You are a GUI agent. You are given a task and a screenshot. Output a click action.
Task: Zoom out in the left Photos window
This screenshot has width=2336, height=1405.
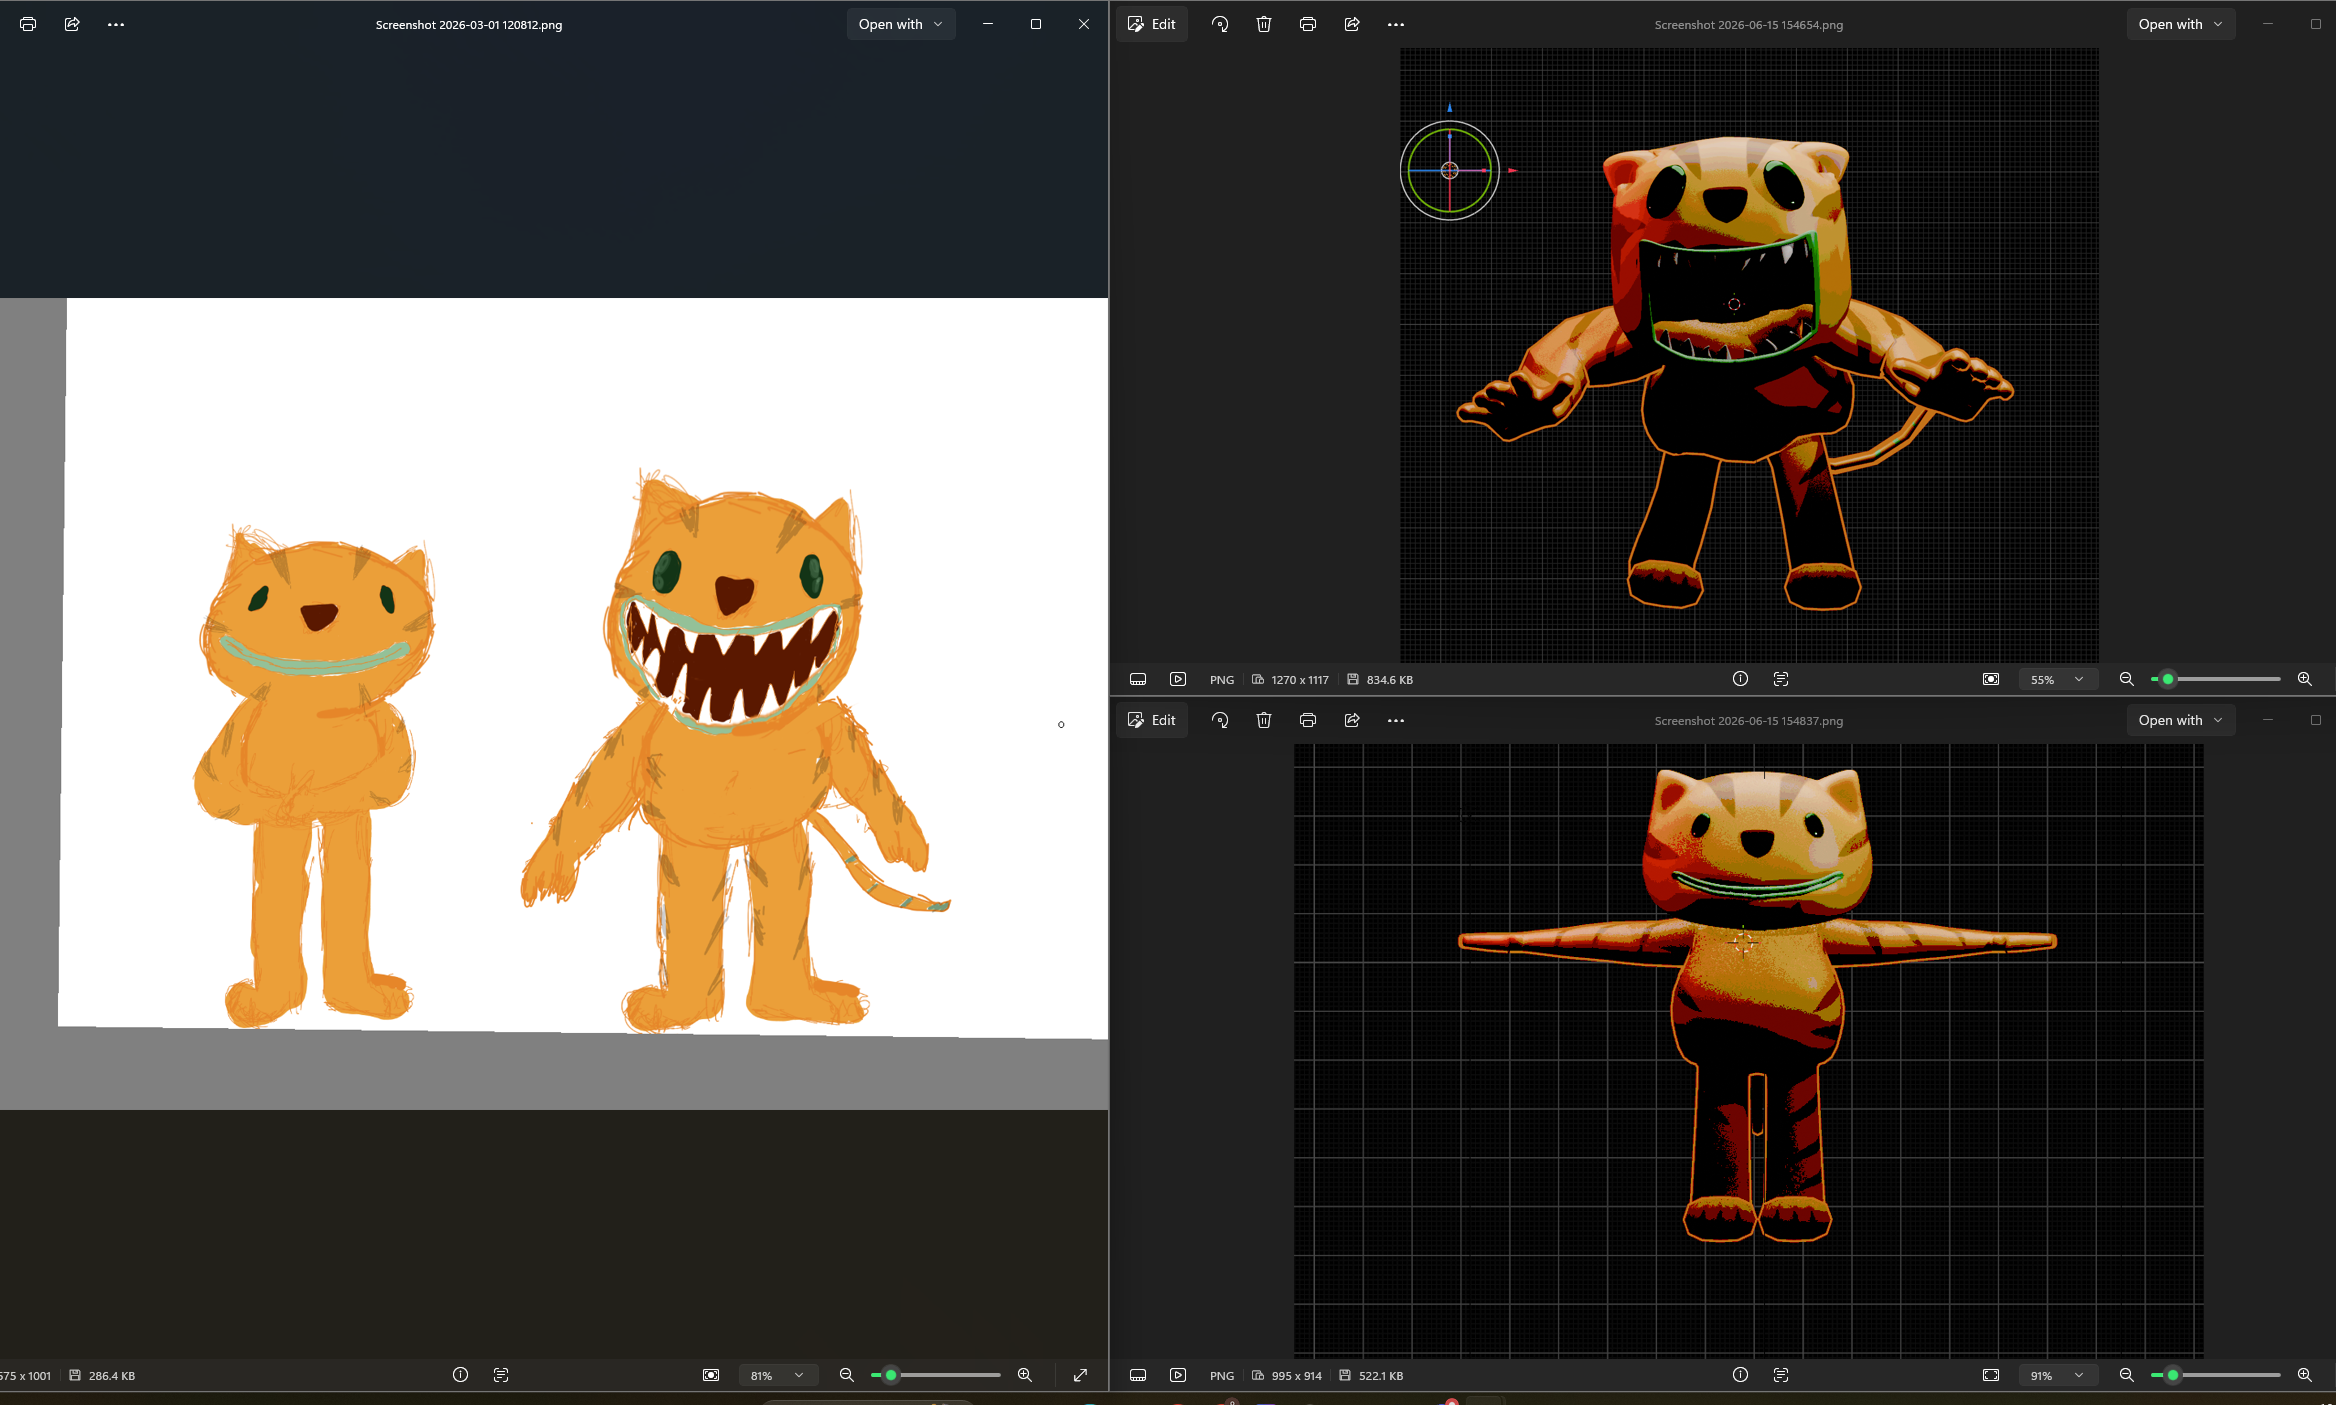coord(847,1375)
